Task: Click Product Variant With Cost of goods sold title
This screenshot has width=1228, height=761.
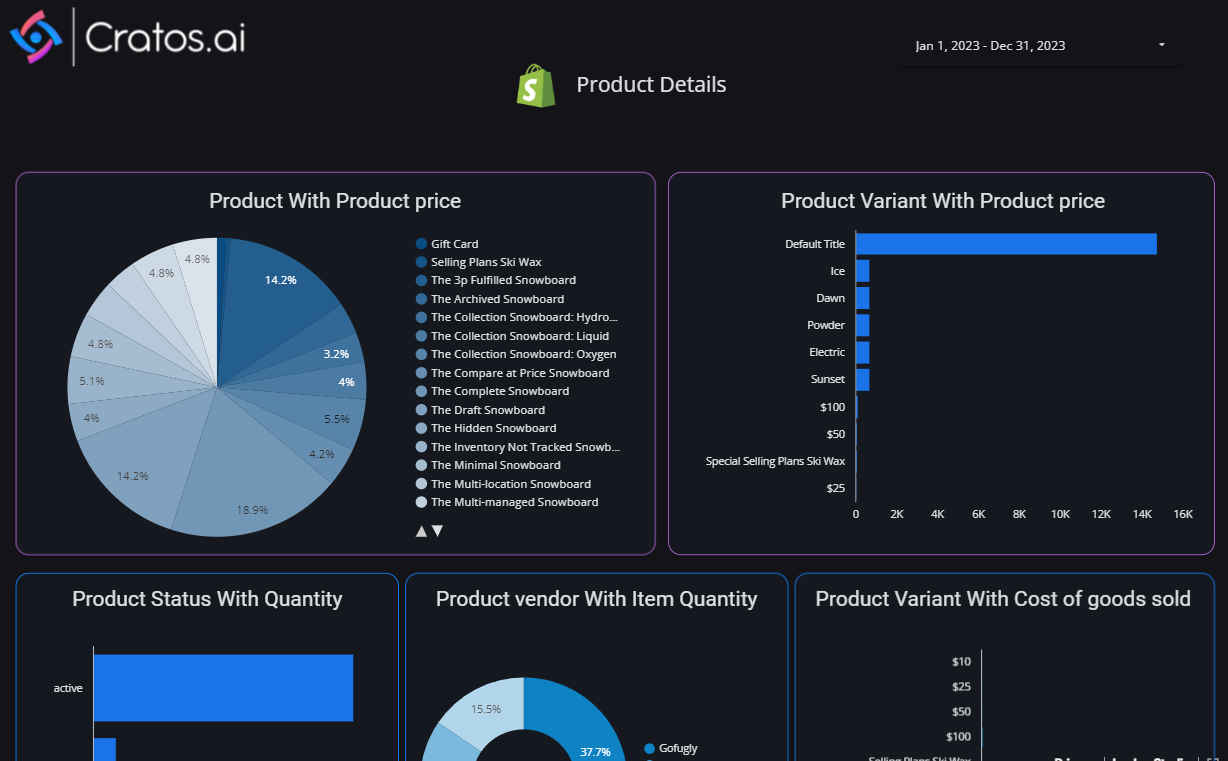Action: [1003, 599]
